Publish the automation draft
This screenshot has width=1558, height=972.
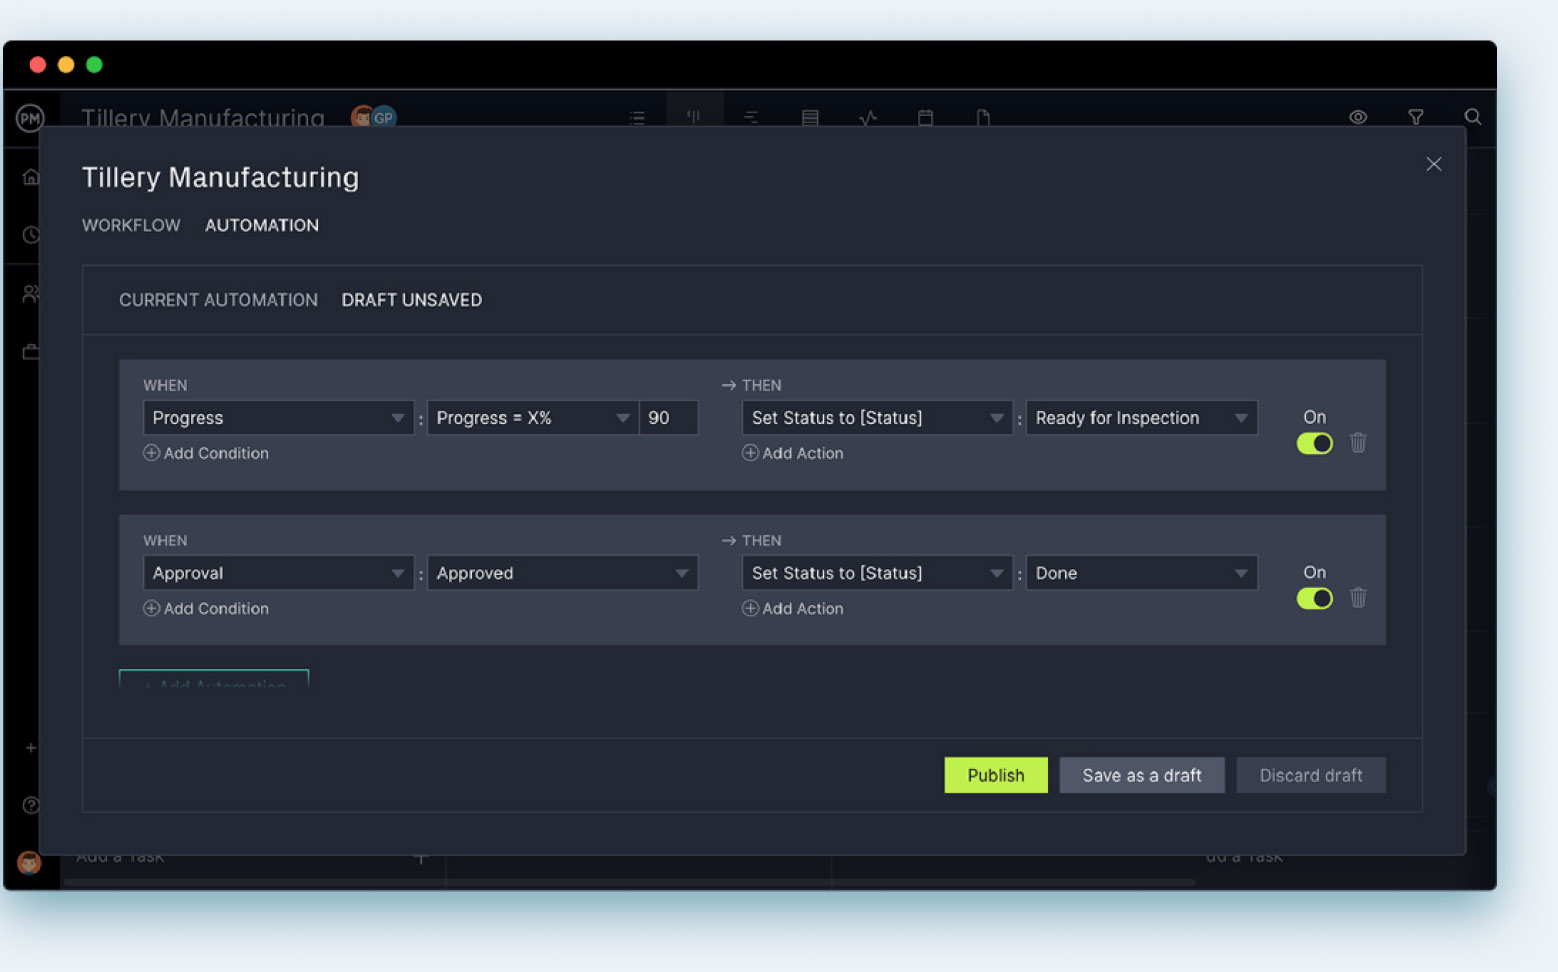click(995, 775)
